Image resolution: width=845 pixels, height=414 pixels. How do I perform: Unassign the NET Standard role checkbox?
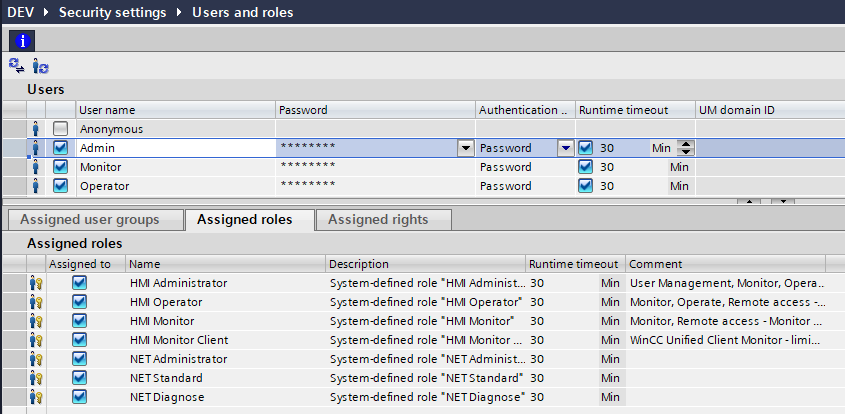click(79, 378)
